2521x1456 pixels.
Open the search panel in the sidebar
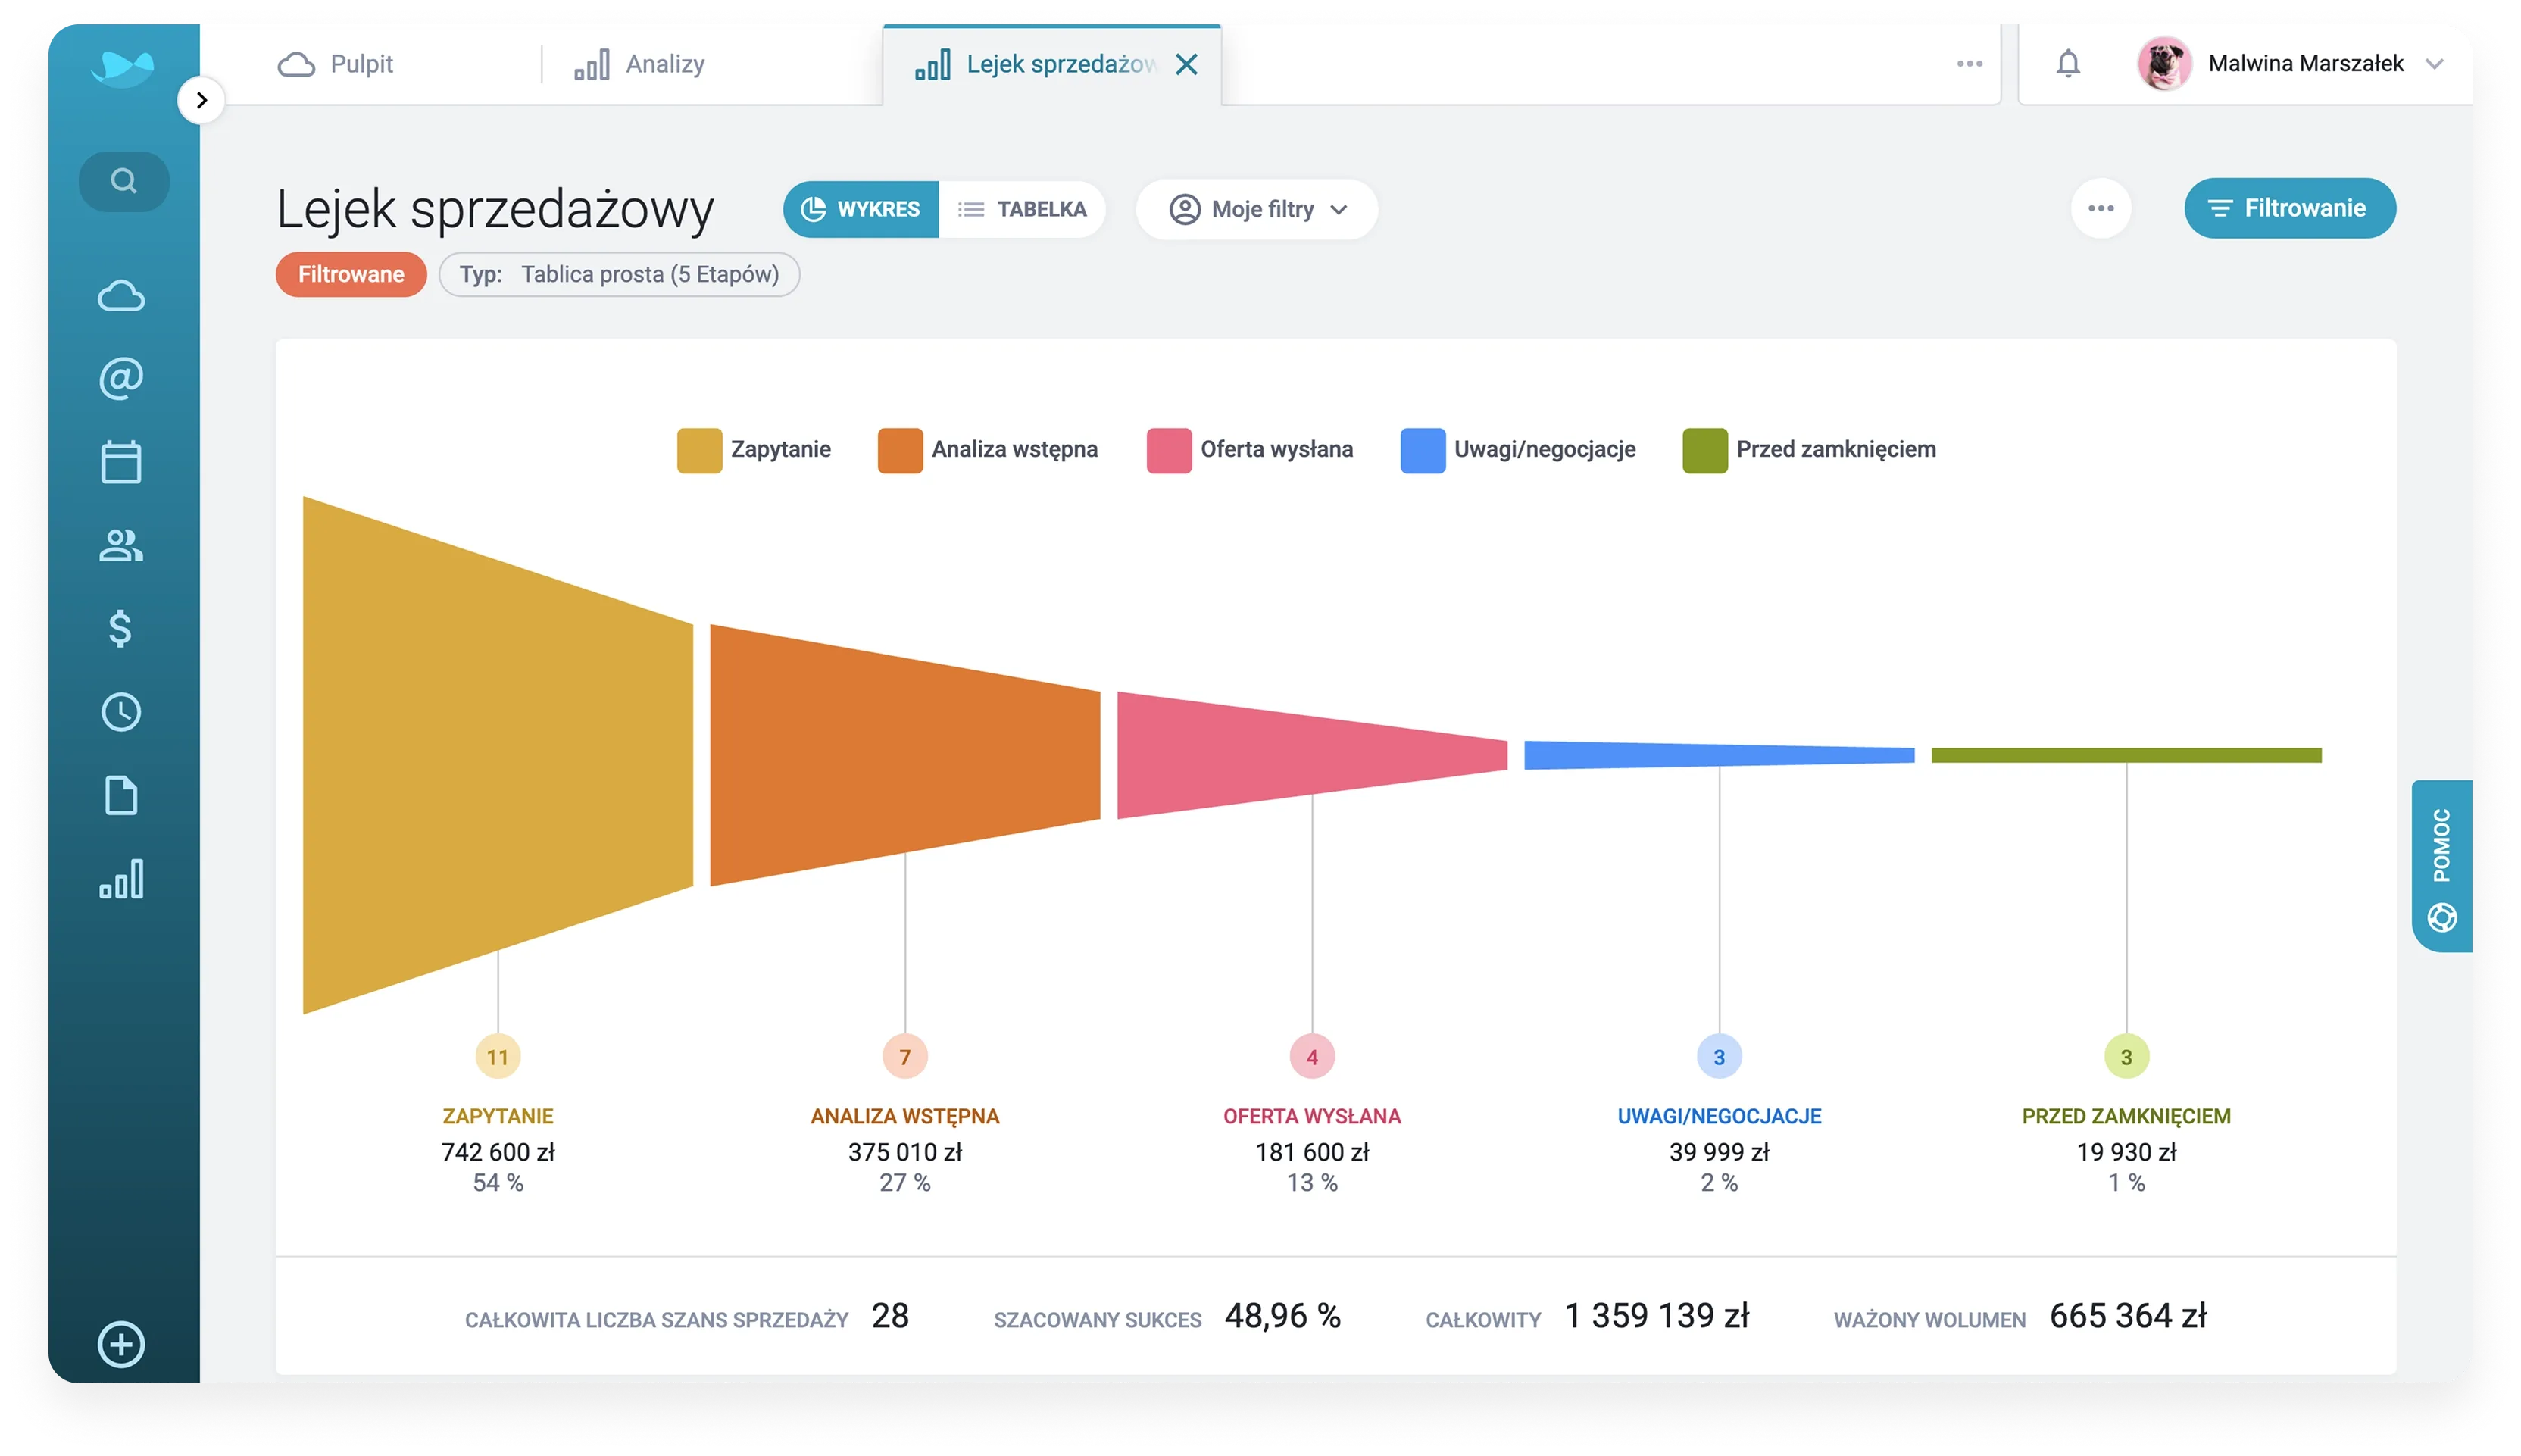coord(123,181)
